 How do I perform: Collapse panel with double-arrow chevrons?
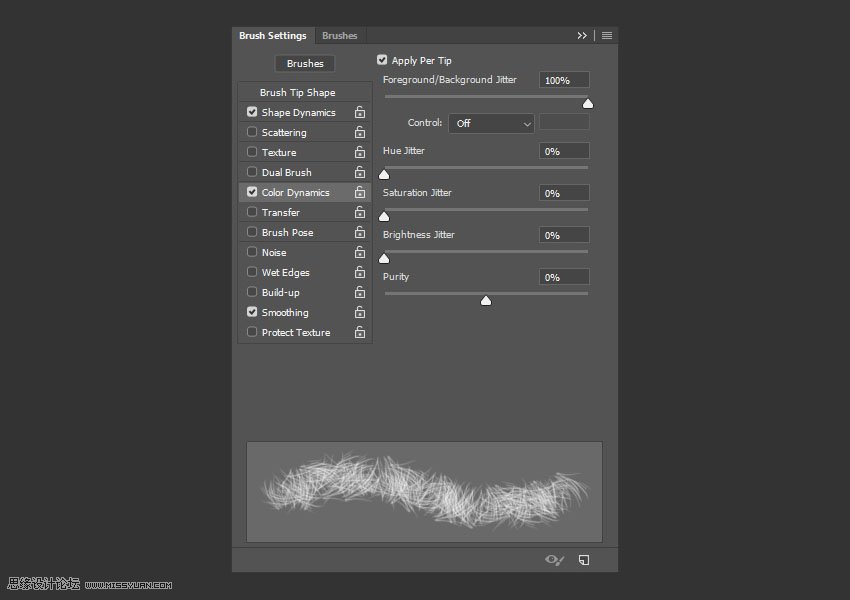582,36
